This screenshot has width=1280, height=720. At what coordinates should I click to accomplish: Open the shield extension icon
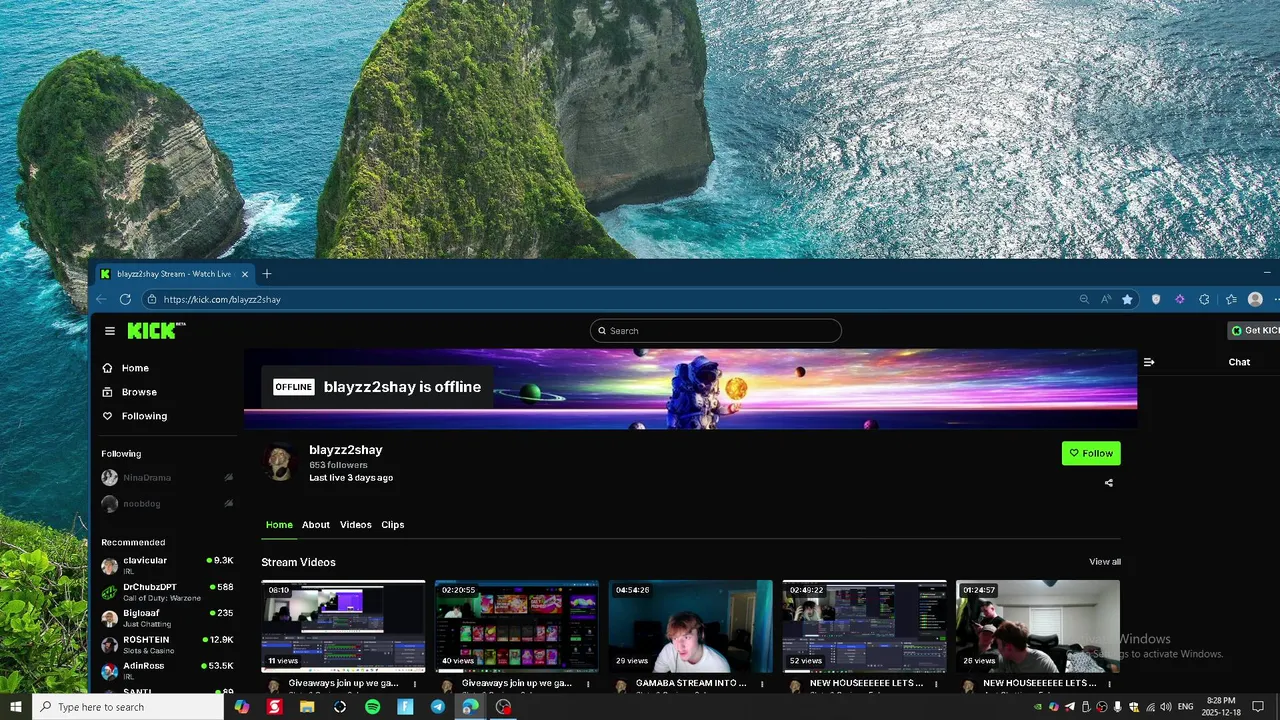pos(1156,299)
